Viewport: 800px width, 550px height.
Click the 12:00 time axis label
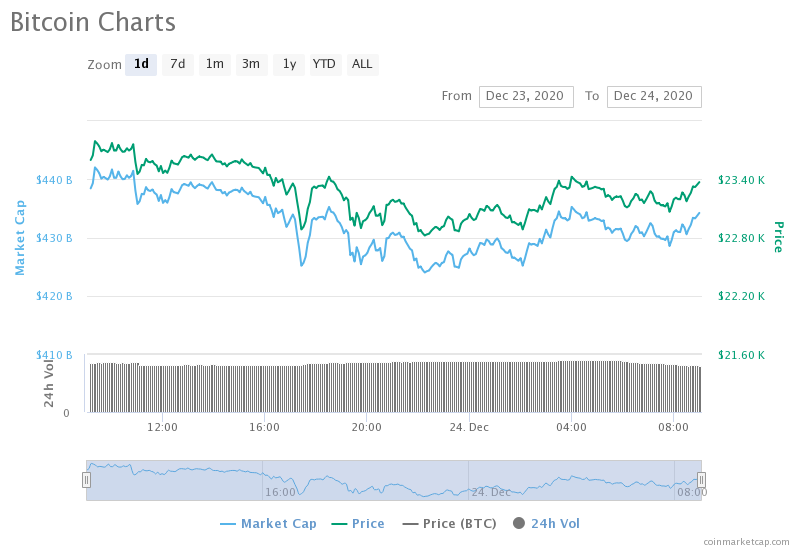tap(162, 427)
